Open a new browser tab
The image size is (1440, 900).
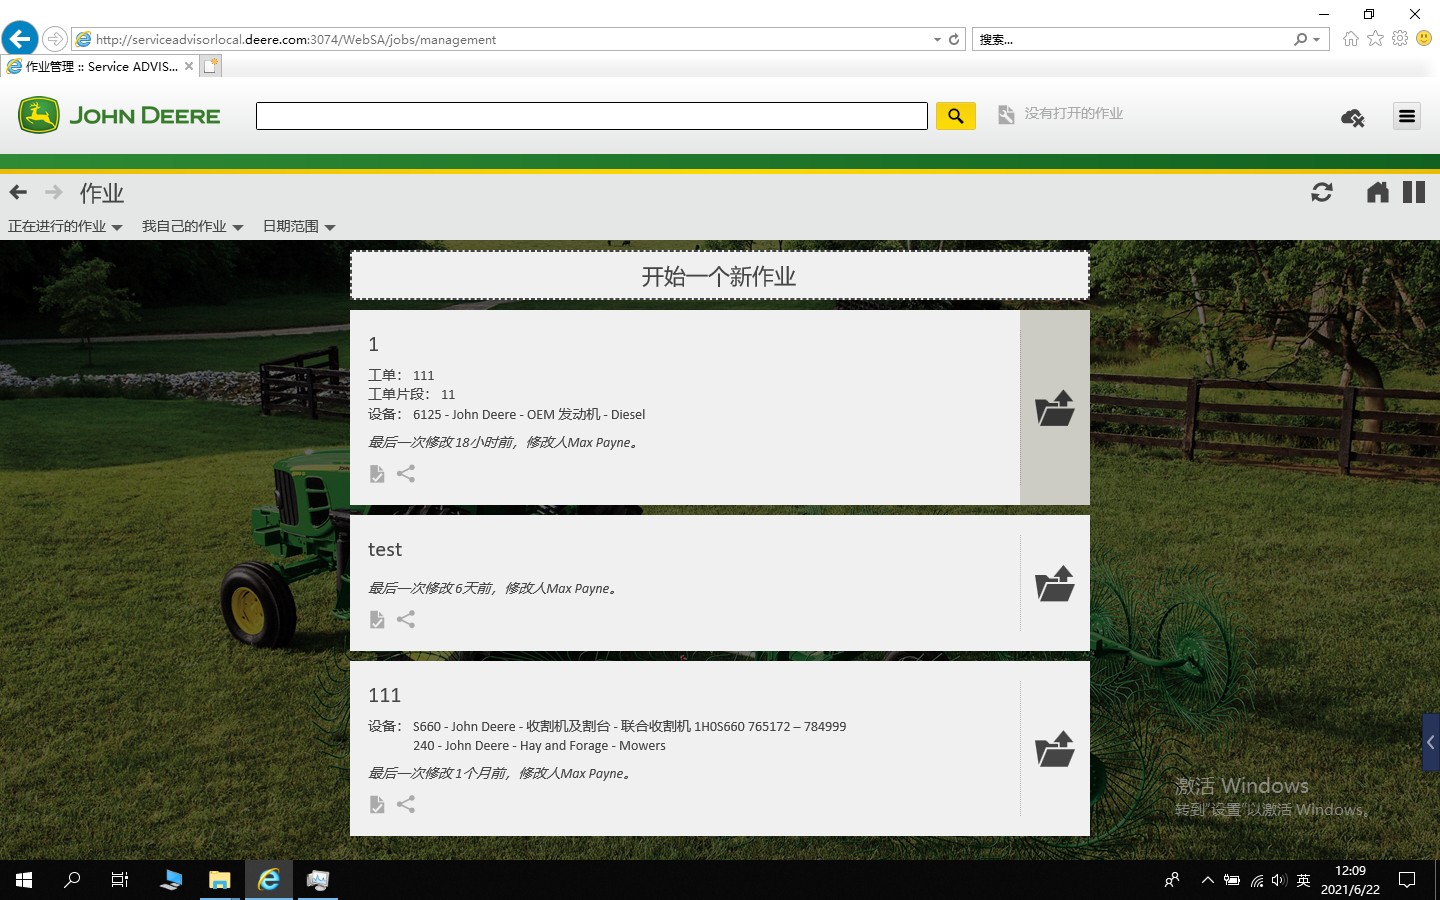click(x=210, y=66)
